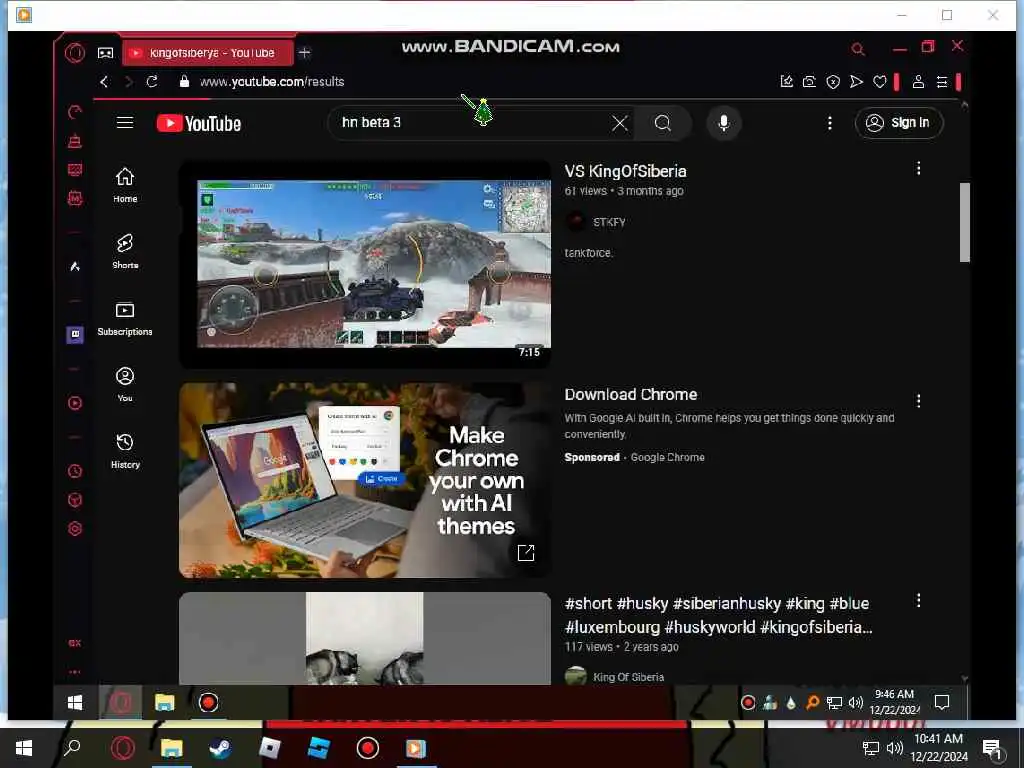The width and height of the screenshot is (1024, 768).
Task: Open the Shorts section
Action: pyautogui.click(x=125, y=251)
